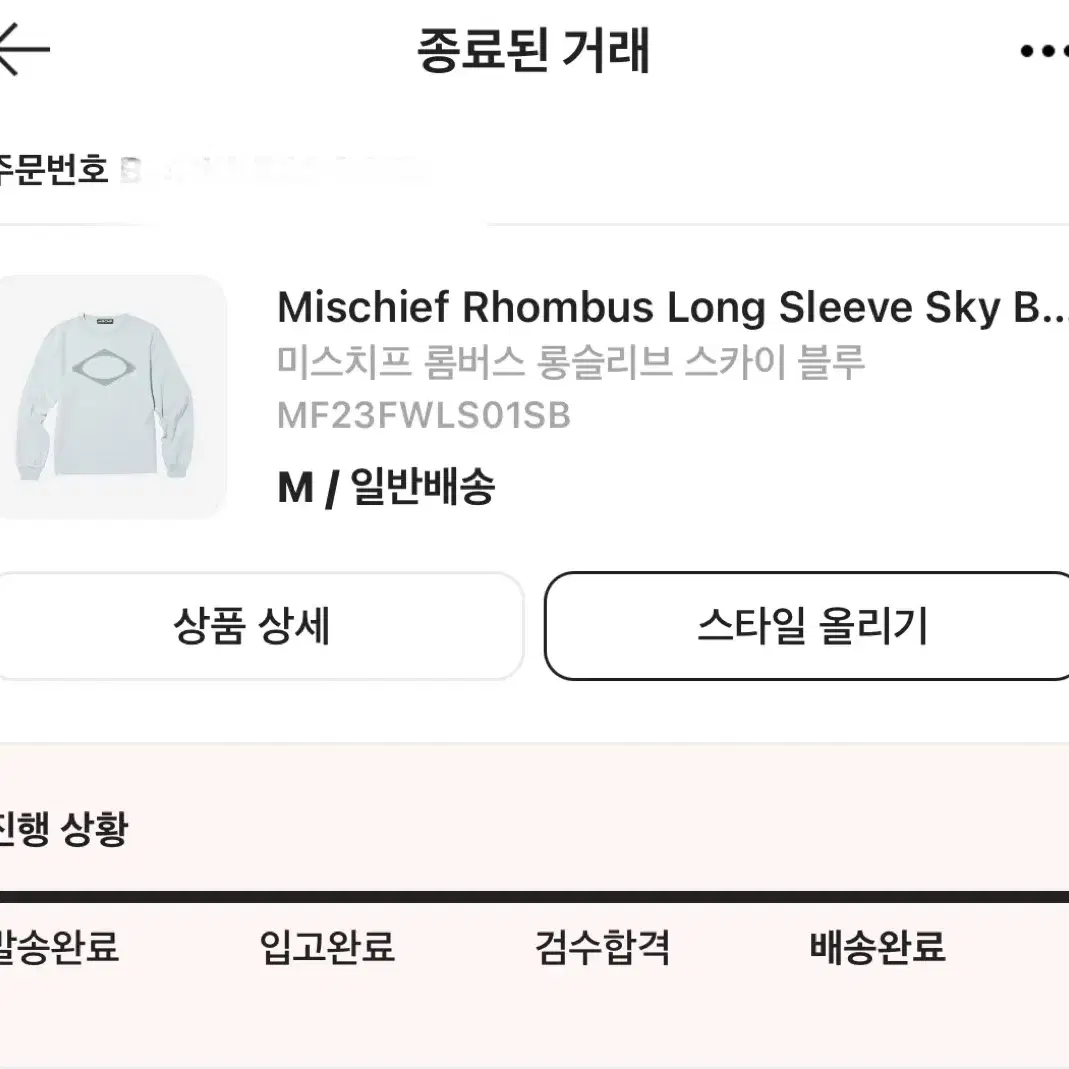The width and height of the screenshot is (1069, 1069).
Task: Open the sky blue long sleeve thumbnail
Action: [x=112, y=397]
